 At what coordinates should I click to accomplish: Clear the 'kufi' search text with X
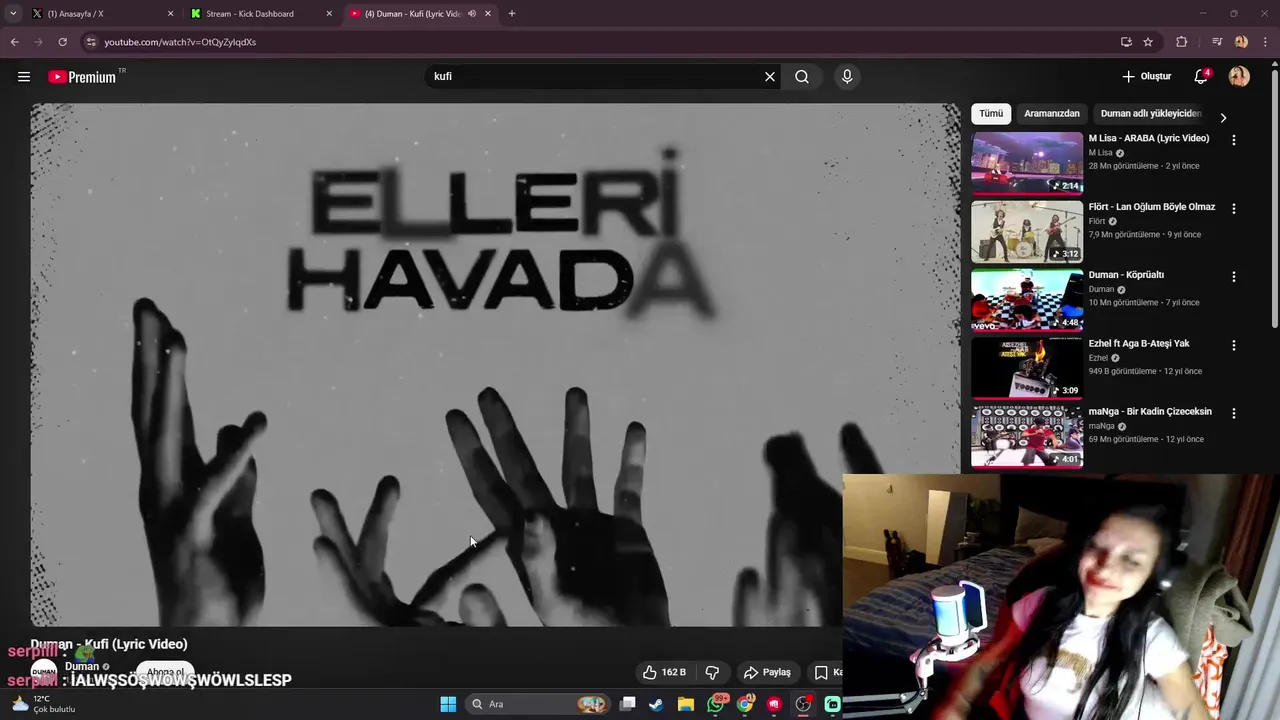[770, 77]
